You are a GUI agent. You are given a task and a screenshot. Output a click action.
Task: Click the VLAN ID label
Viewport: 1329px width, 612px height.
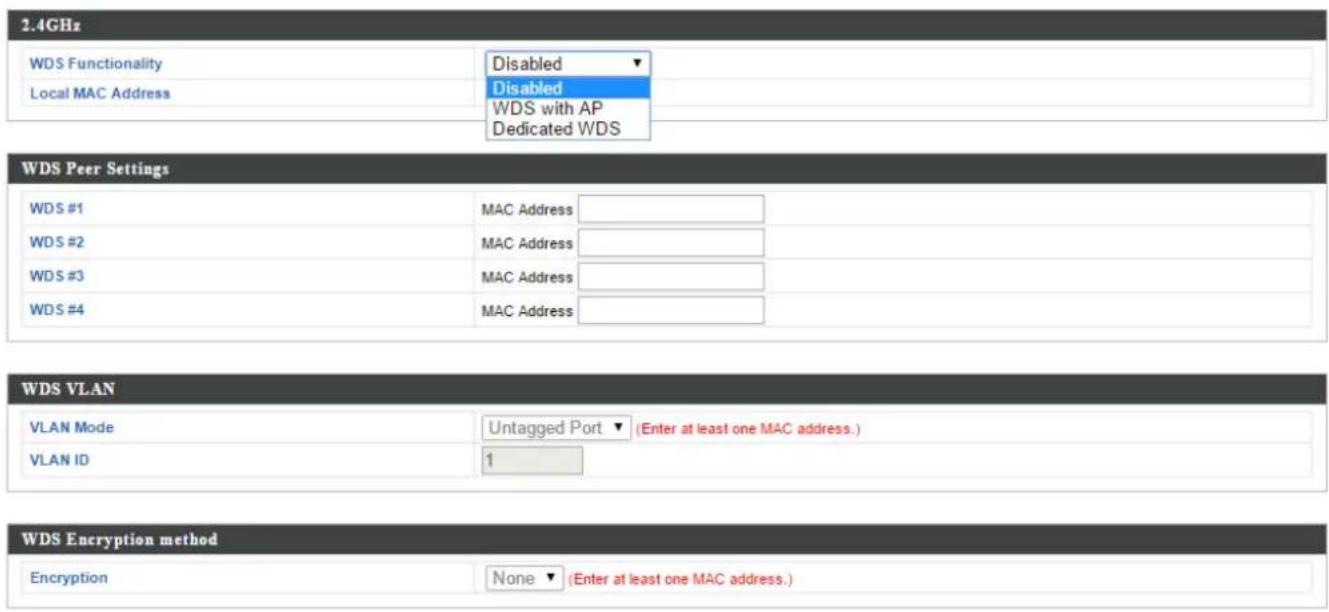coord(59,461)
